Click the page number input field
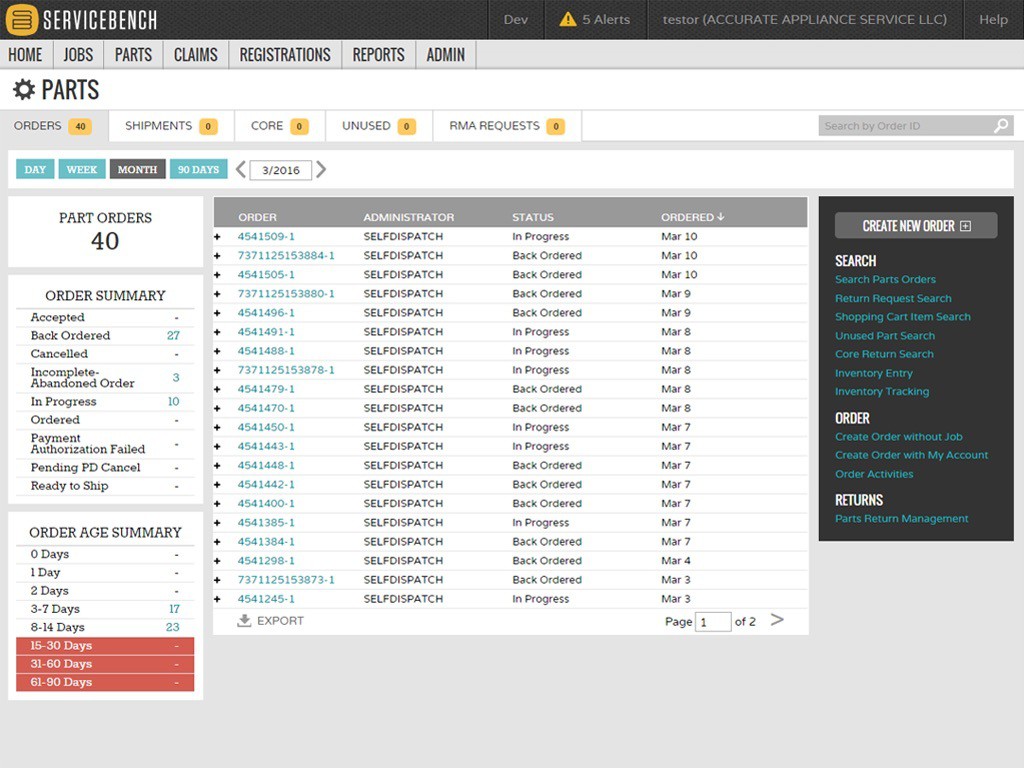1024x768 pixels. [713, 621]
